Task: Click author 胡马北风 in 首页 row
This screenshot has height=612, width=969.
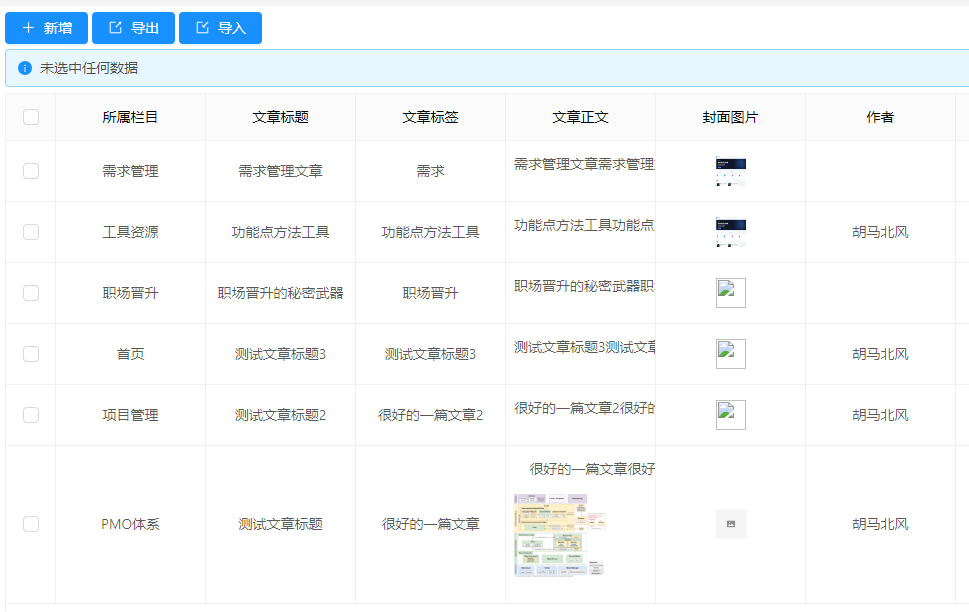Action: coord(880,354)
